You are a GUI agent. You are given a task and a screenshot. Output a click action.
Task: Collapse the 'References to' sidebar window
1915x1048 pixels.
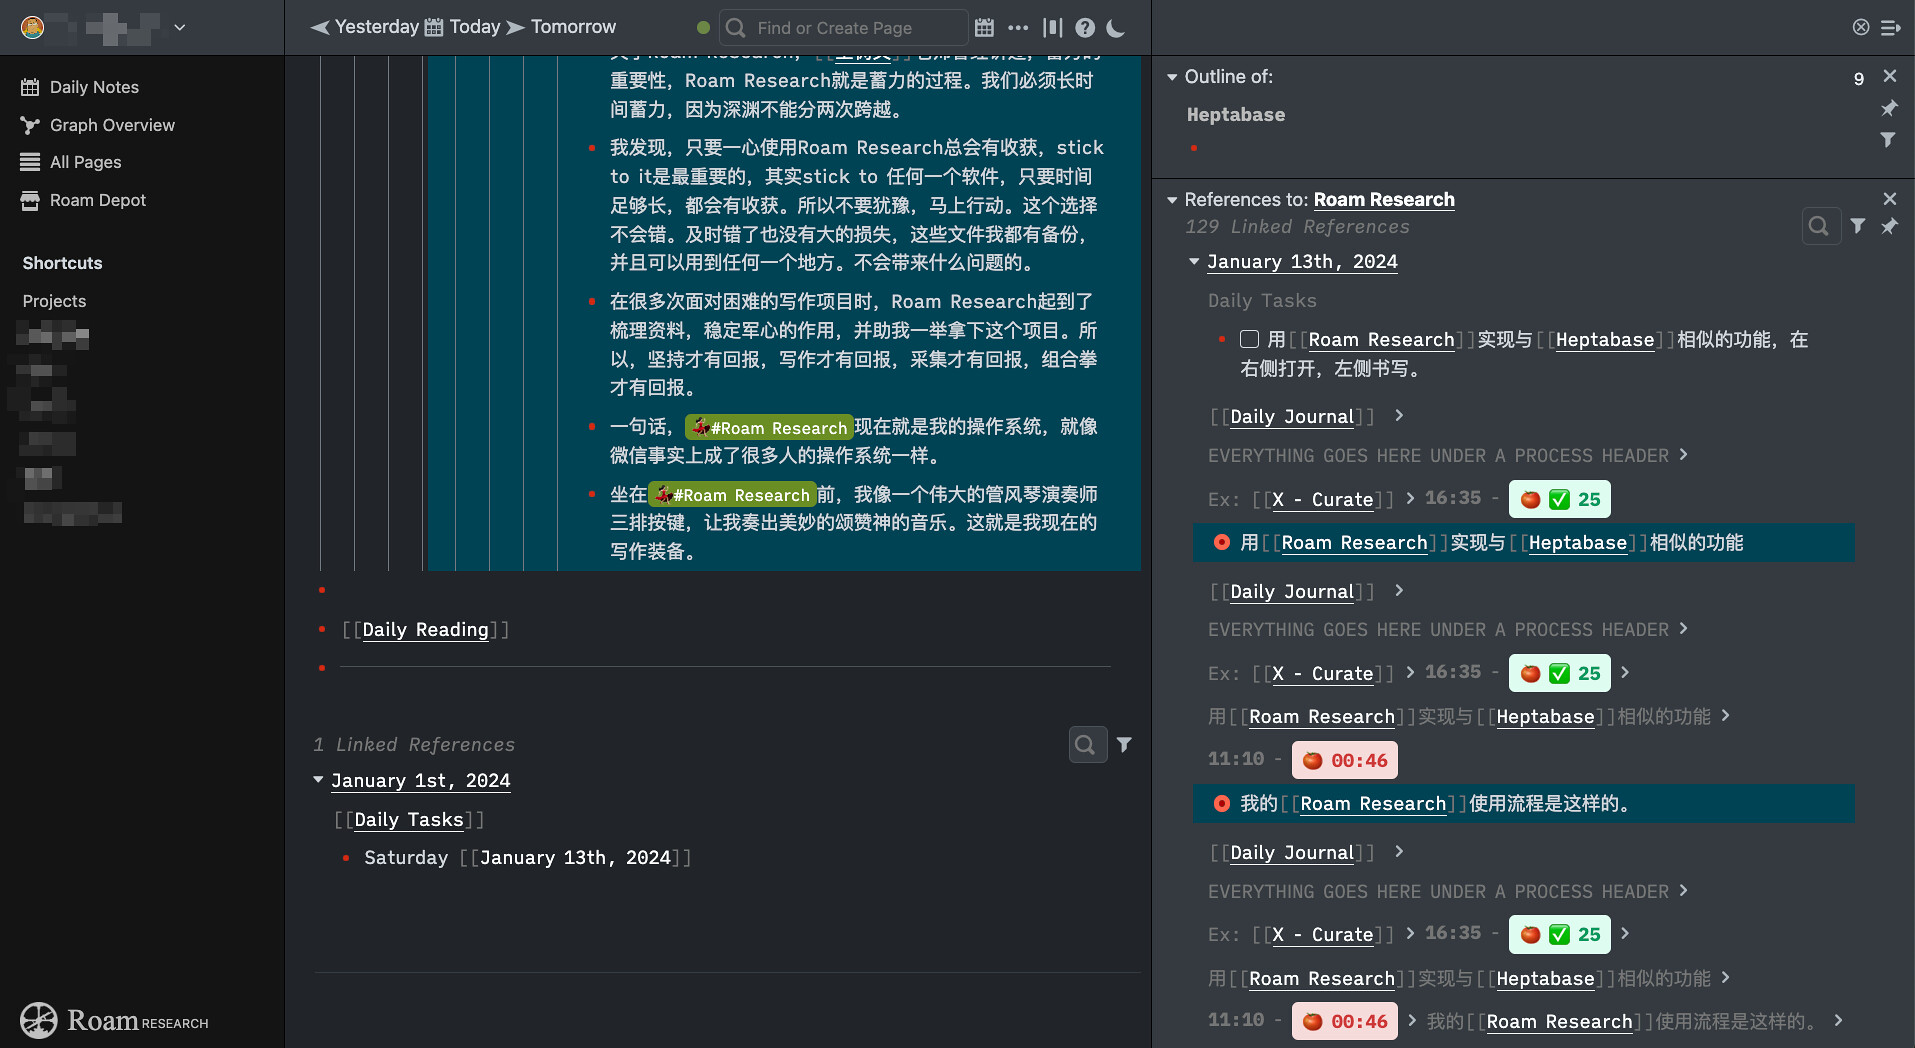coord(1172,200)
